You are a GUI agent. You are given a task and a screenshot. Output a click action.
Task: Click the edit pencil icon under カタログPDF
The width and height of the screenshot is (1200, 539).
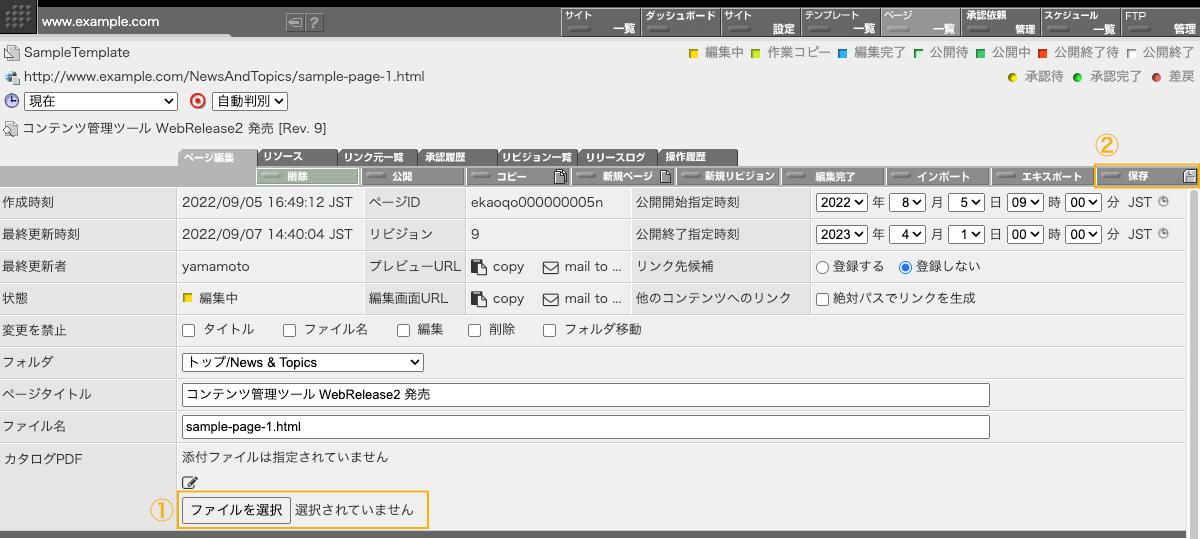(190, 483)
